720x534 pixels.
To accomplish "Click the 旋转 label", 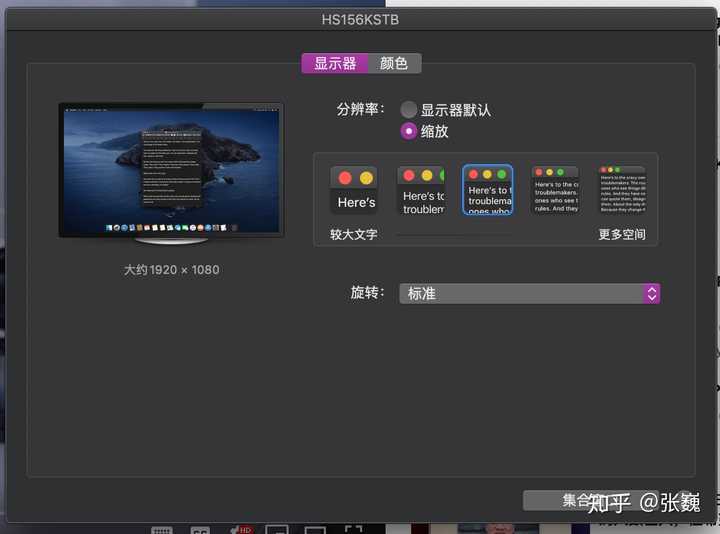I will (x=367, y=292).
